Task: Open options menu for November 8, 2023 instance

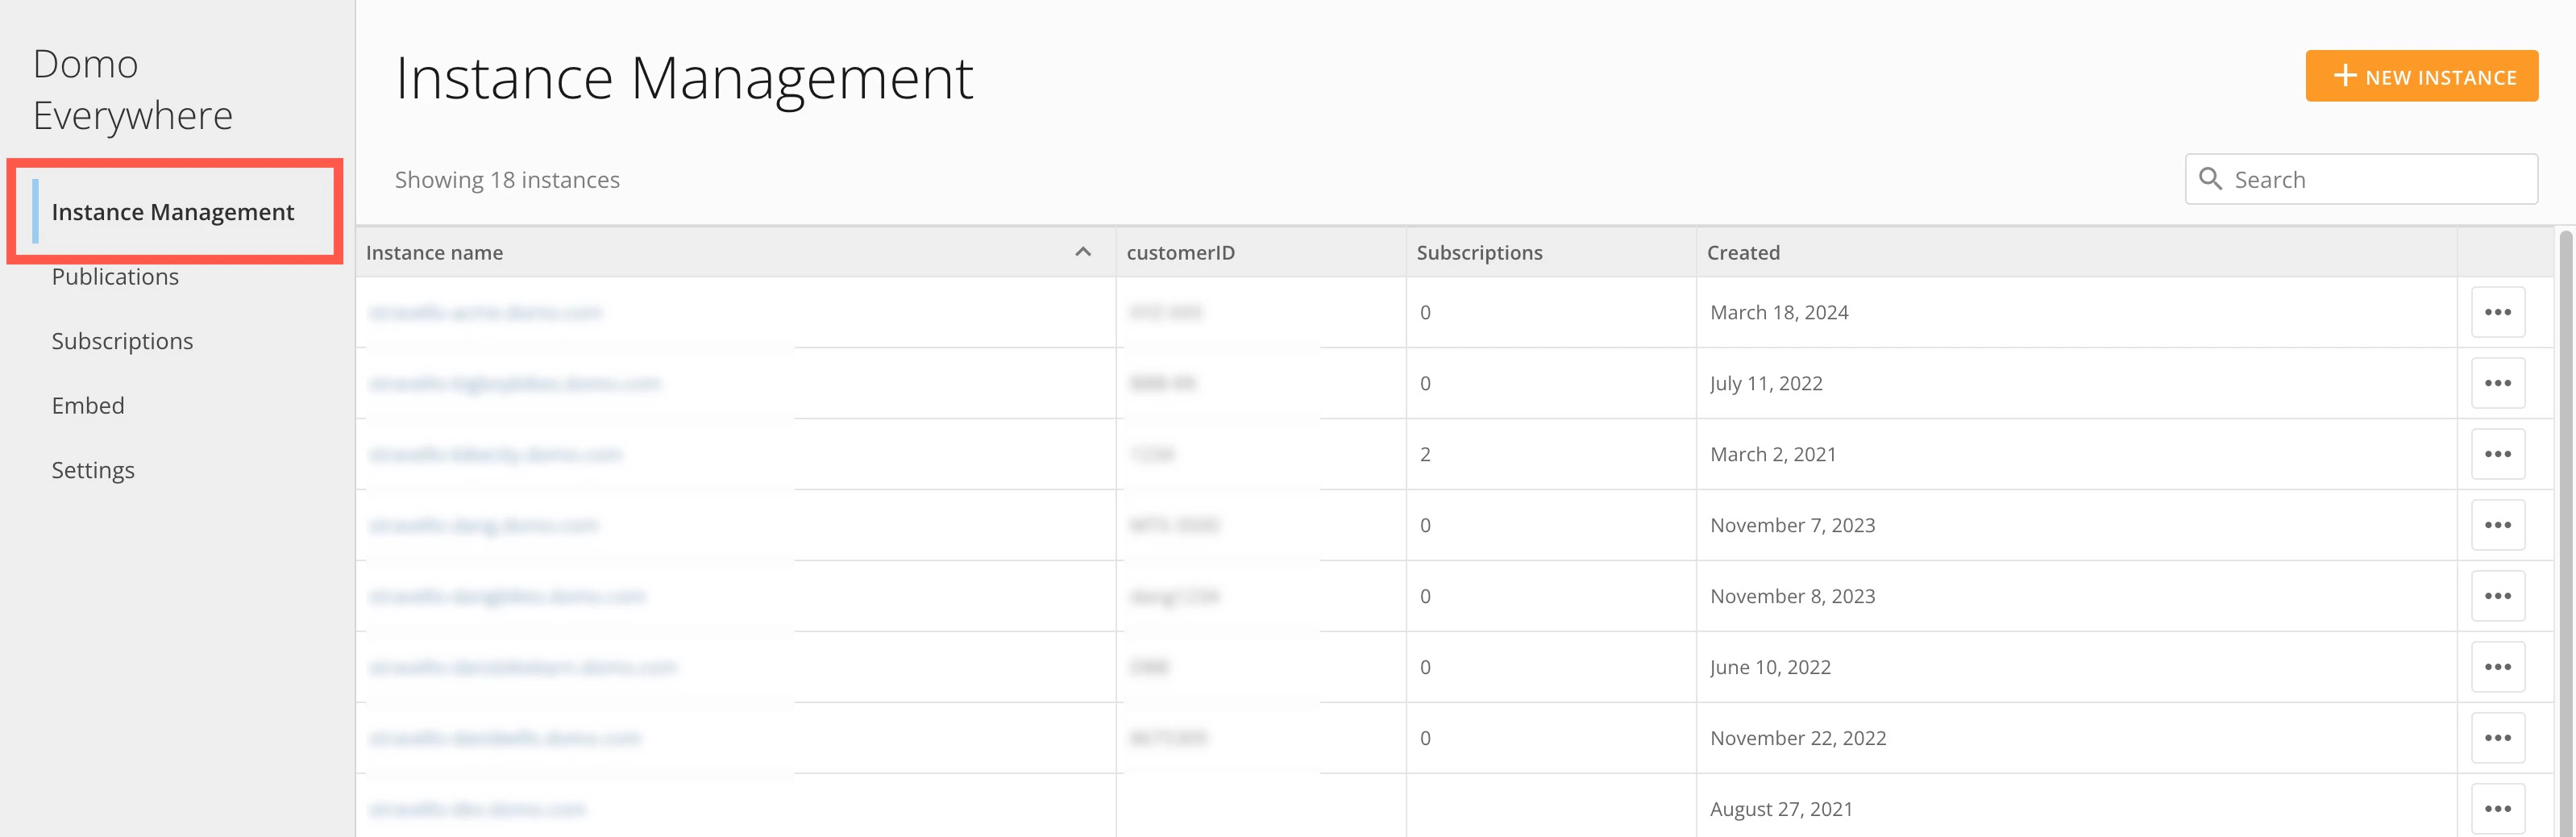Action: [2497, 596]
